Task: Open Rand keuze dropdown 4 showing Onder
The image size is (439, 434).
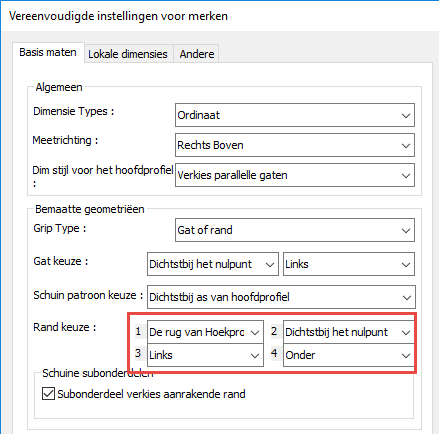Action: tap(349, 355)
